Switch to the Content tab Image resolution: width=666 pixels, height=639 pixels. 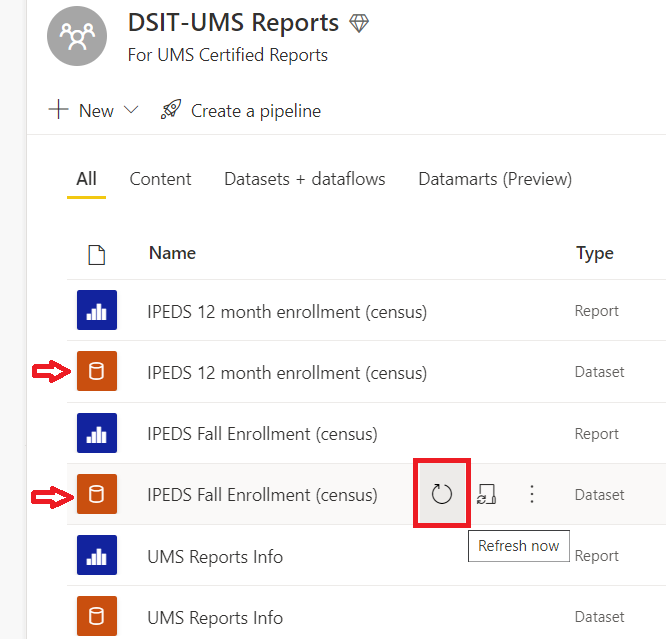(x=160, y=179)
